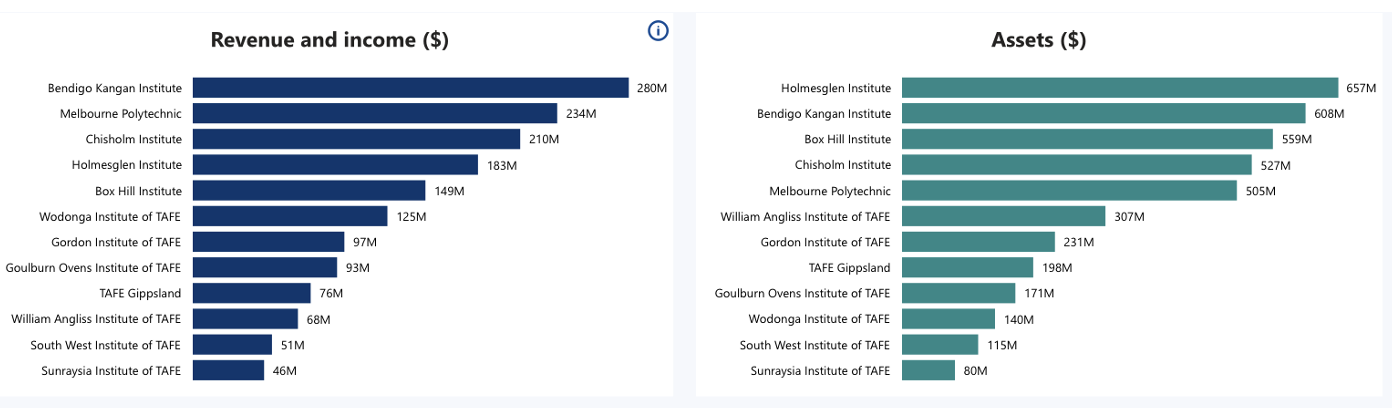
Task: Click the 125M revenue value label
Action: [x=411, y=216]
